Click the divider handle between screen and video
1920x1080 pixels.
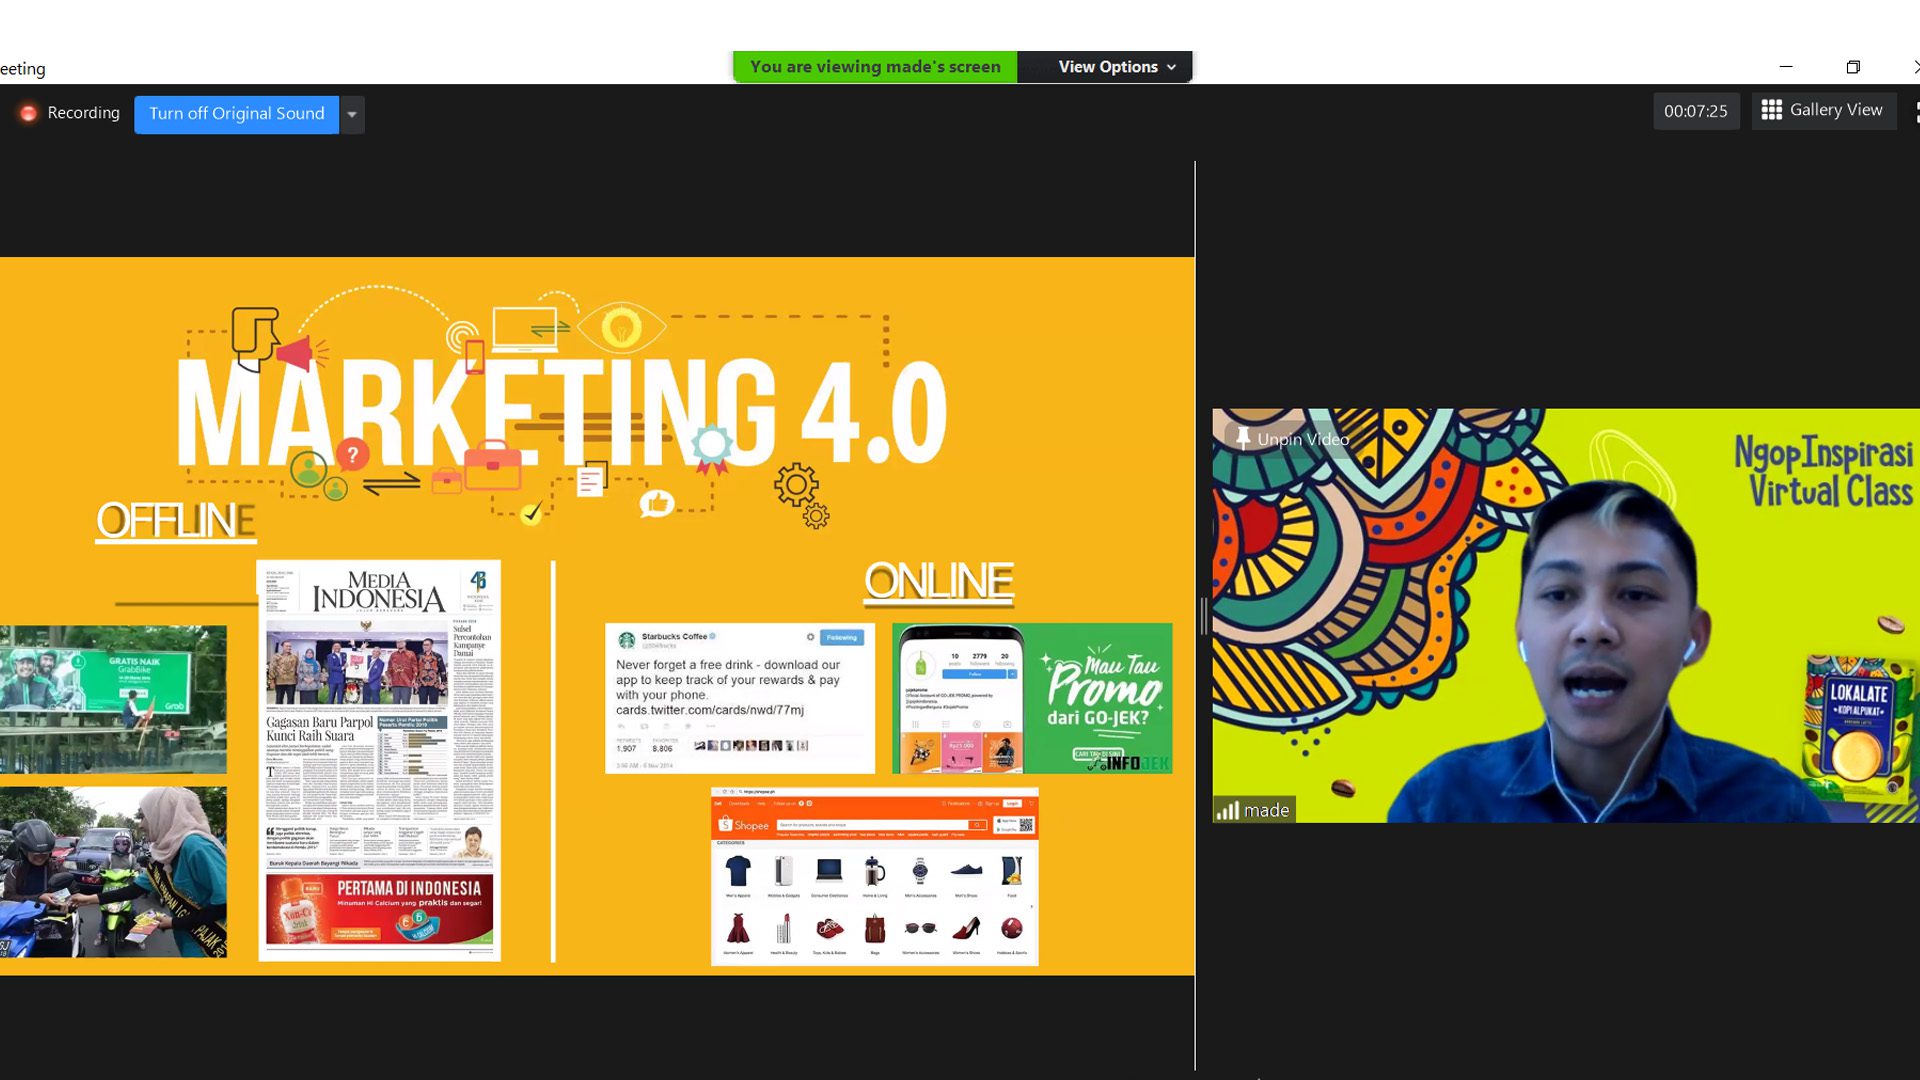[x=1203, y=615]
